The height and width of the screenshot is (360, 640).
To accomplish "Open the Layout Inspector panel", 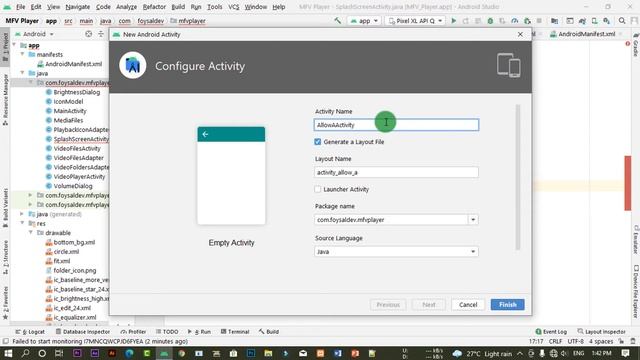I will pos(602,332).
